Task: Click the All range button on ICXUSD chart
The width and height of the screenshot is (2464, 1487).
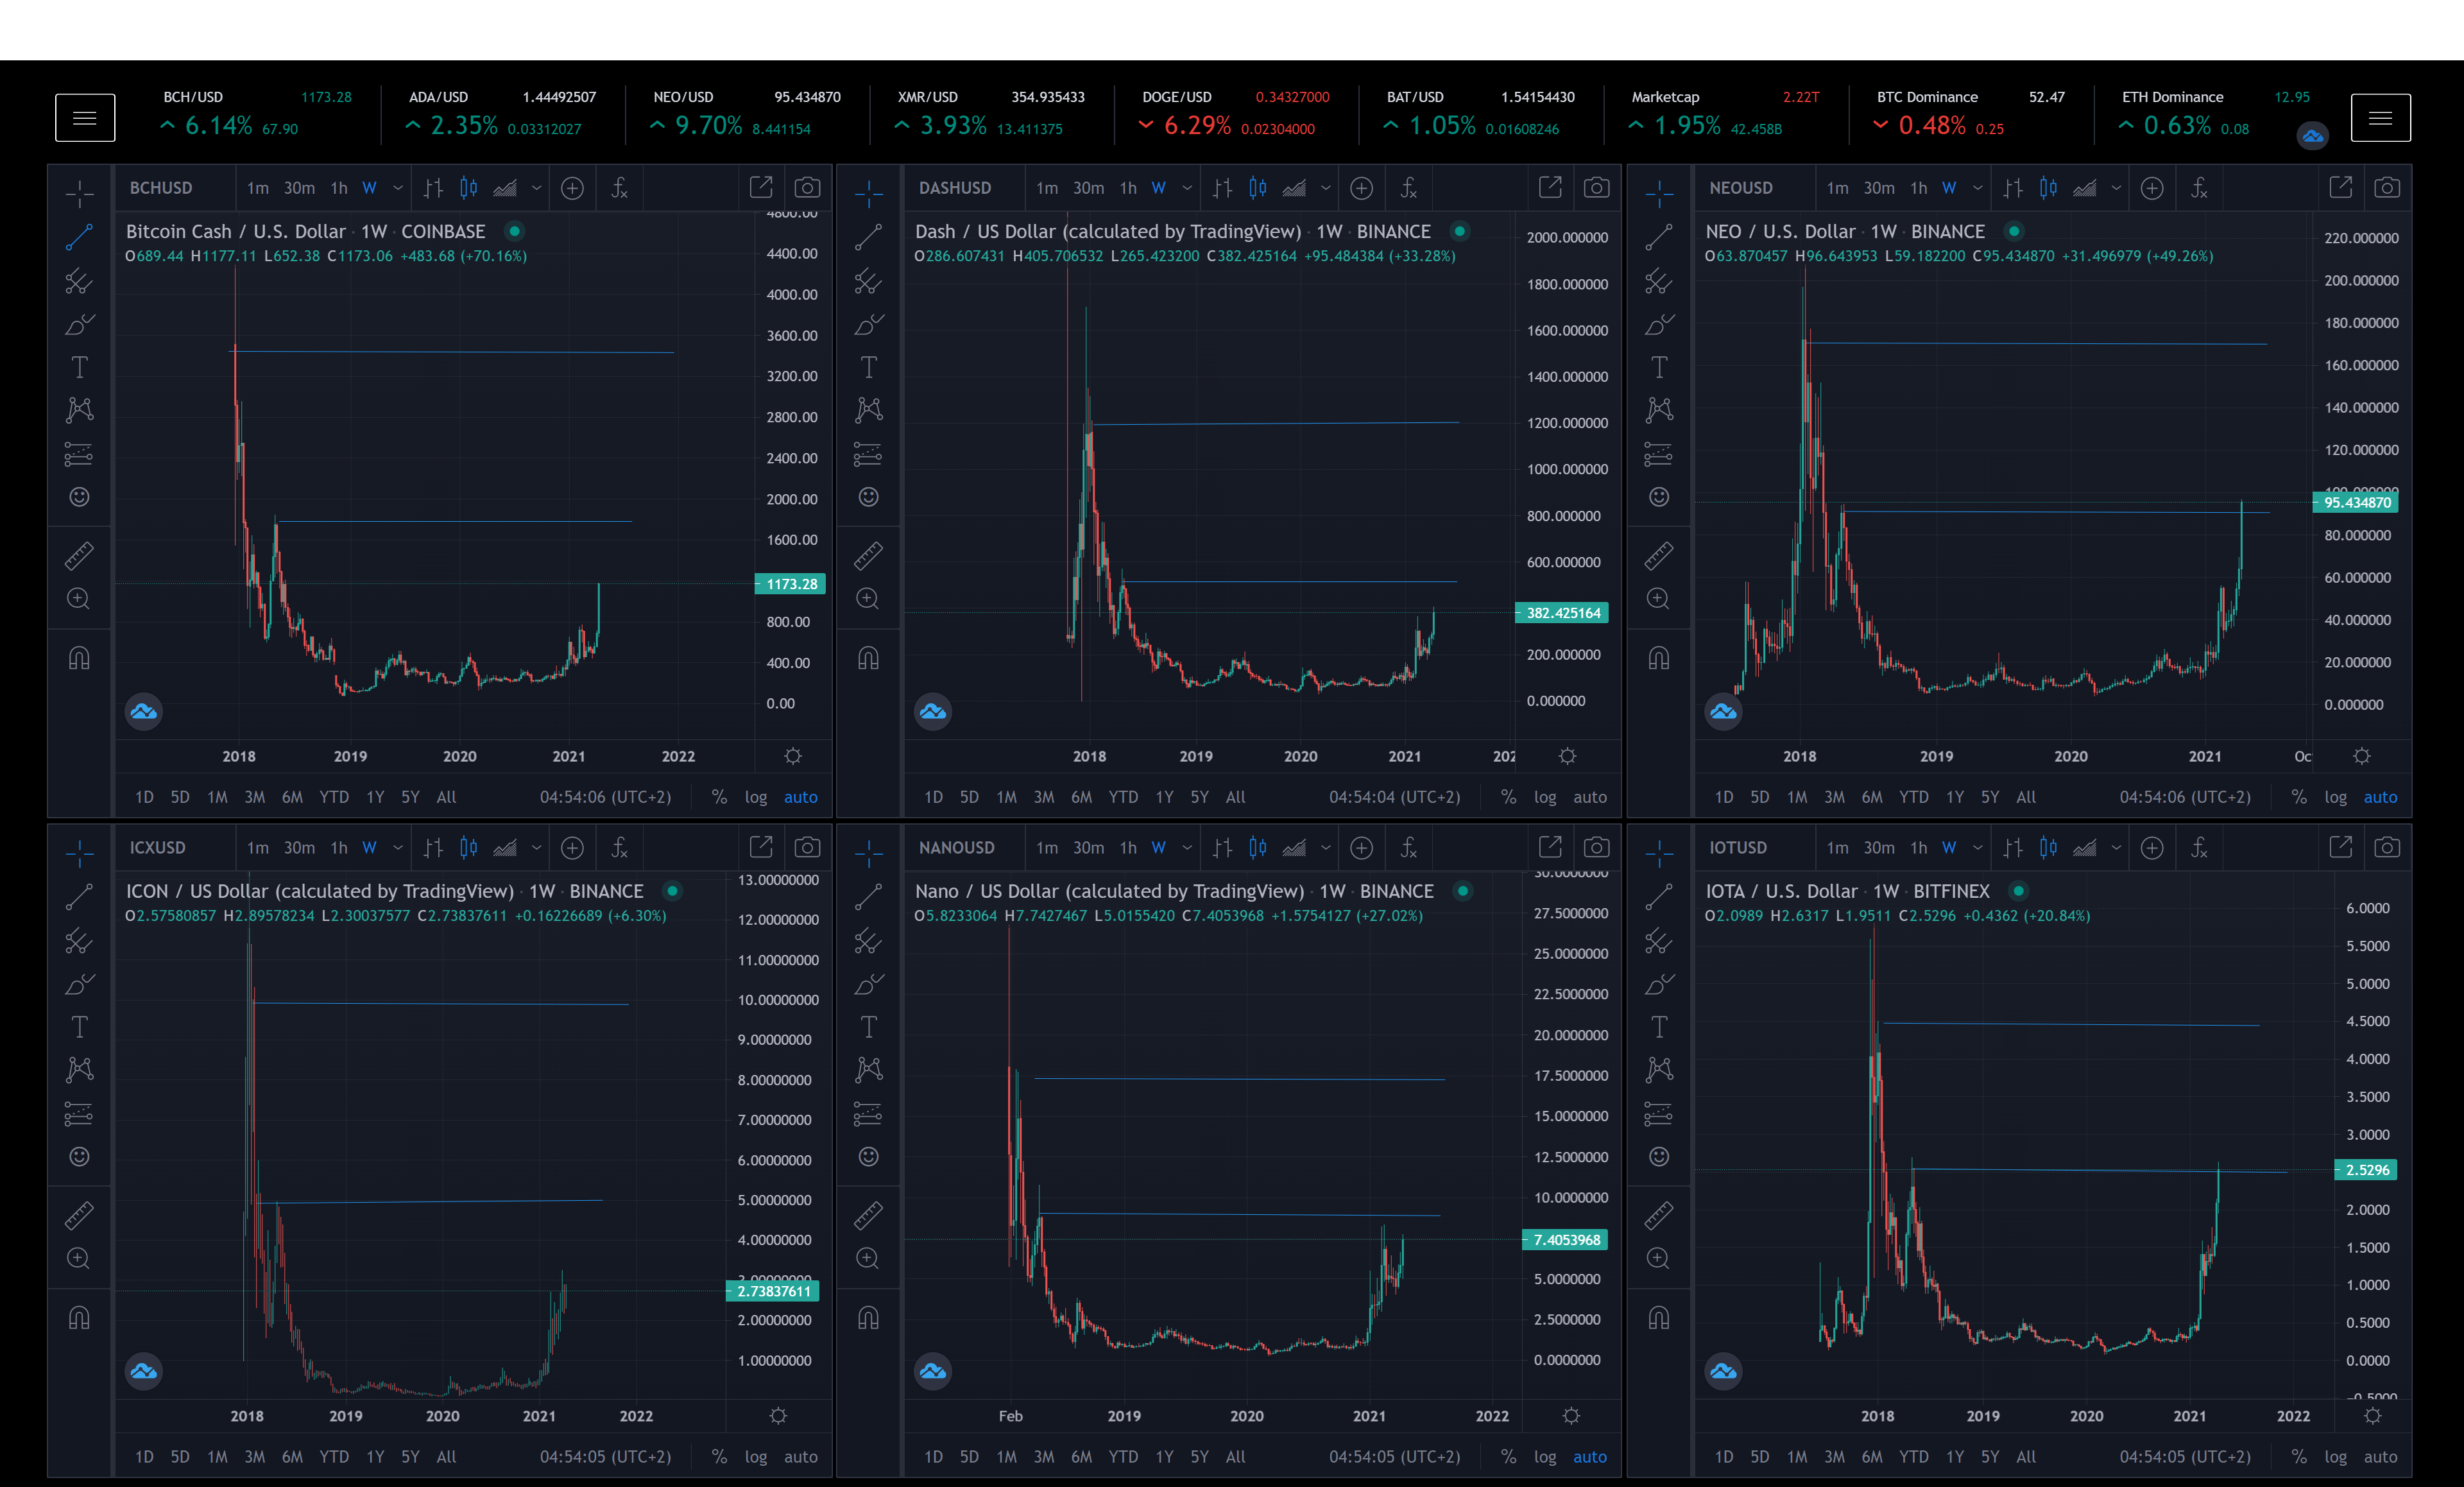Action: [446, 1456]
